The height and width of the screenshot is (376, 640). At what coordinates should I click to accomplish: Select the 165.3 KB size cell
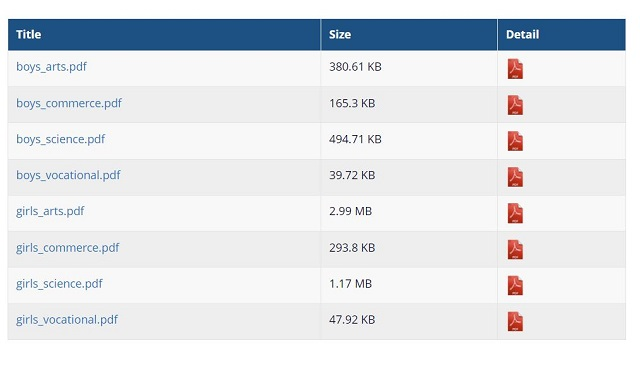tap(409, 105)
